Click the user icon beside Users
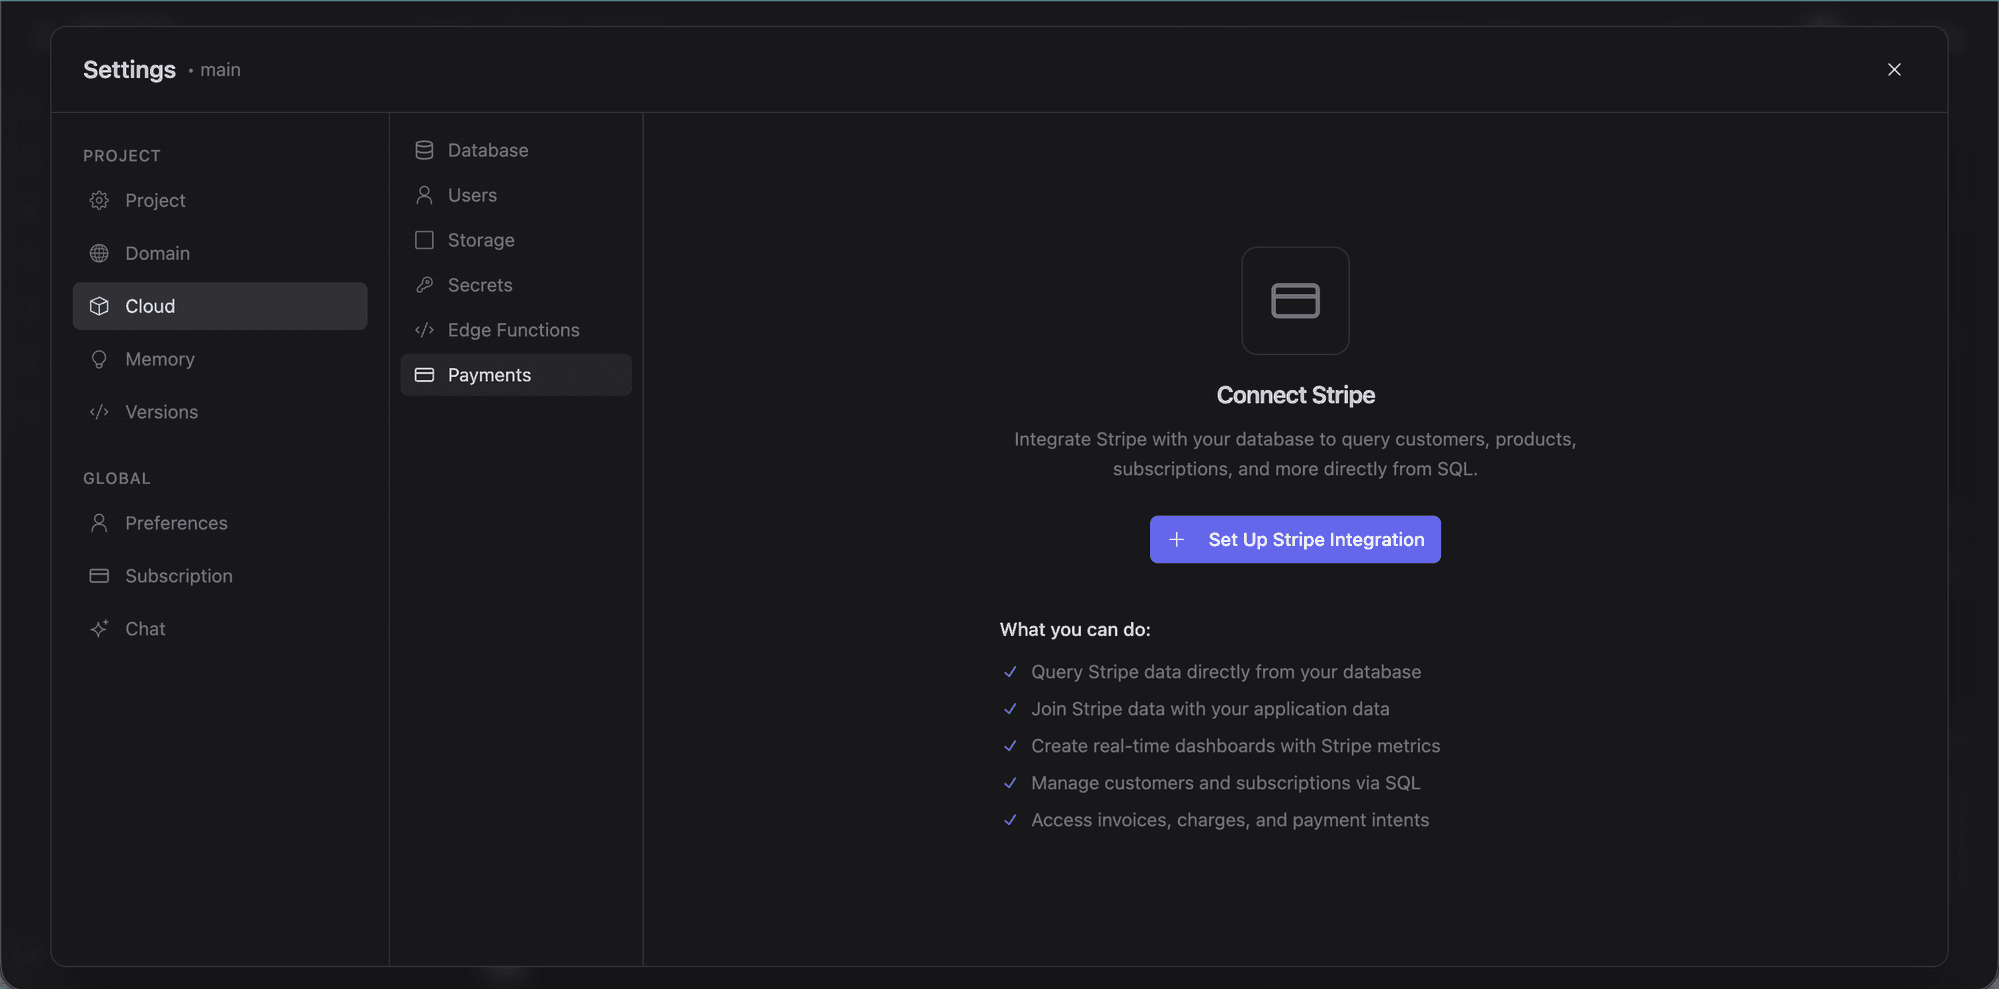This screenshot has width=1999, height=989. [424, 195]
